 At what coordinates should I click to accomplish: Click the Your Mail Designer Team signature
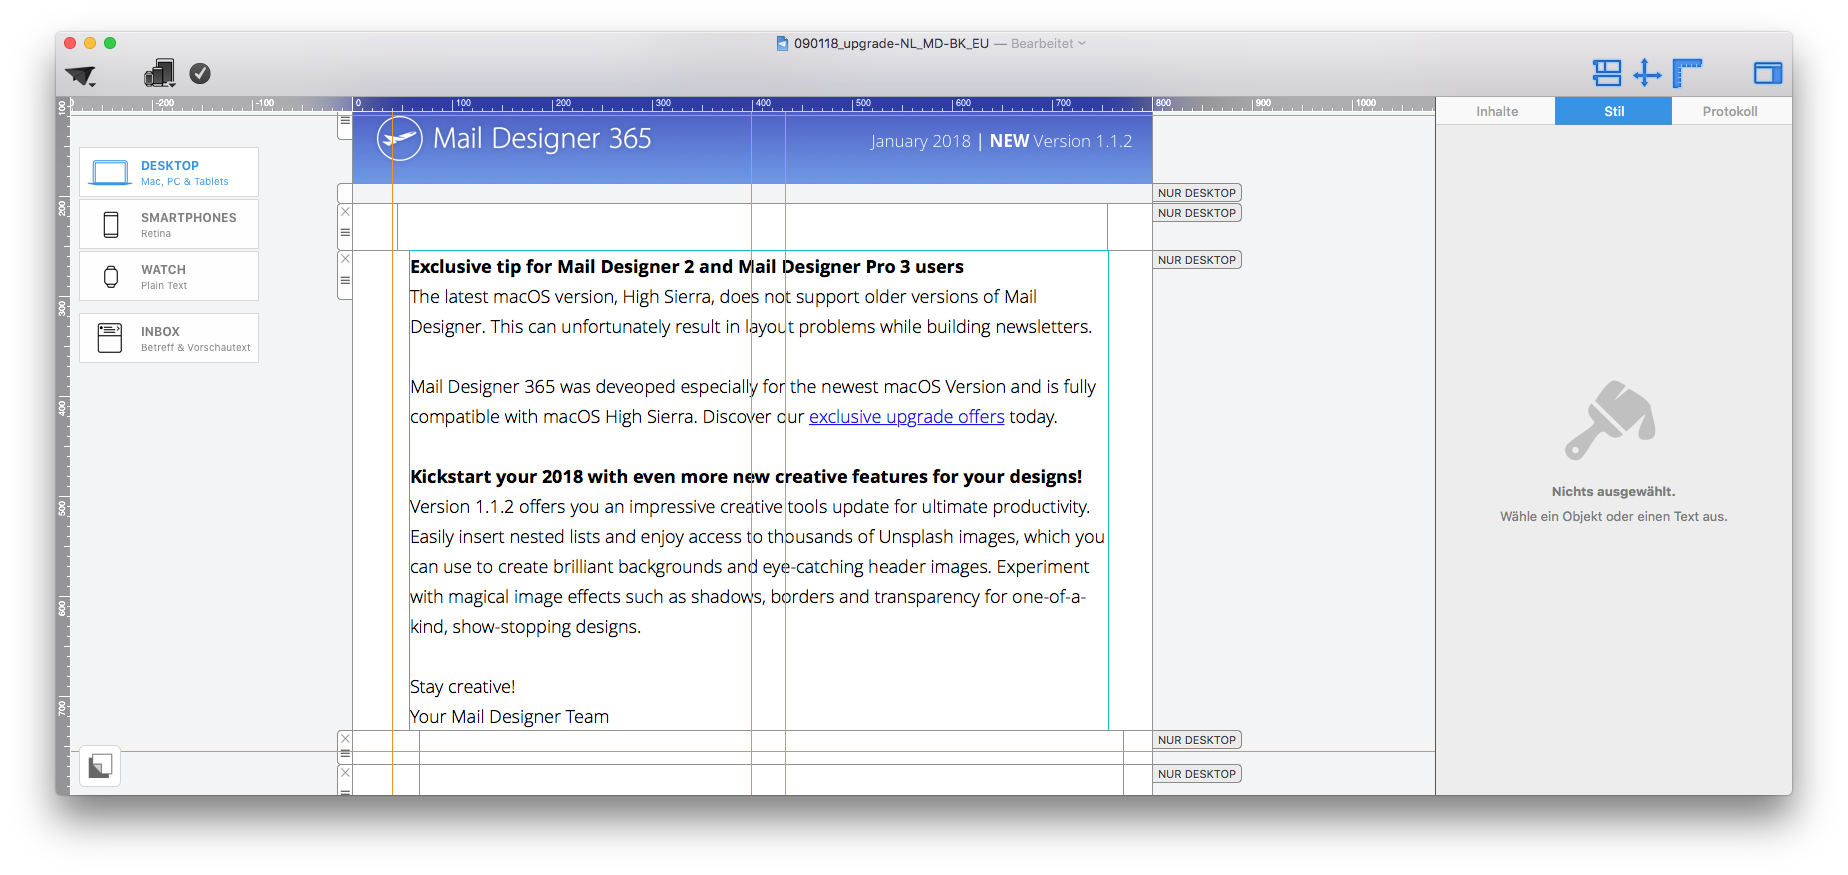click(x=509, y=717)
